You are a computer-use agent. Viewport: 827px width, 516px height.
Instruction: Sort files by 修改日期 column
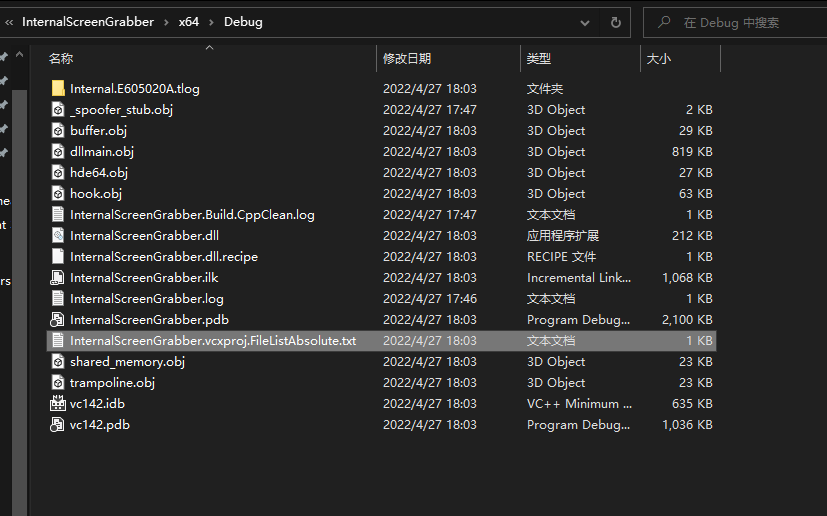pos(407,59)
